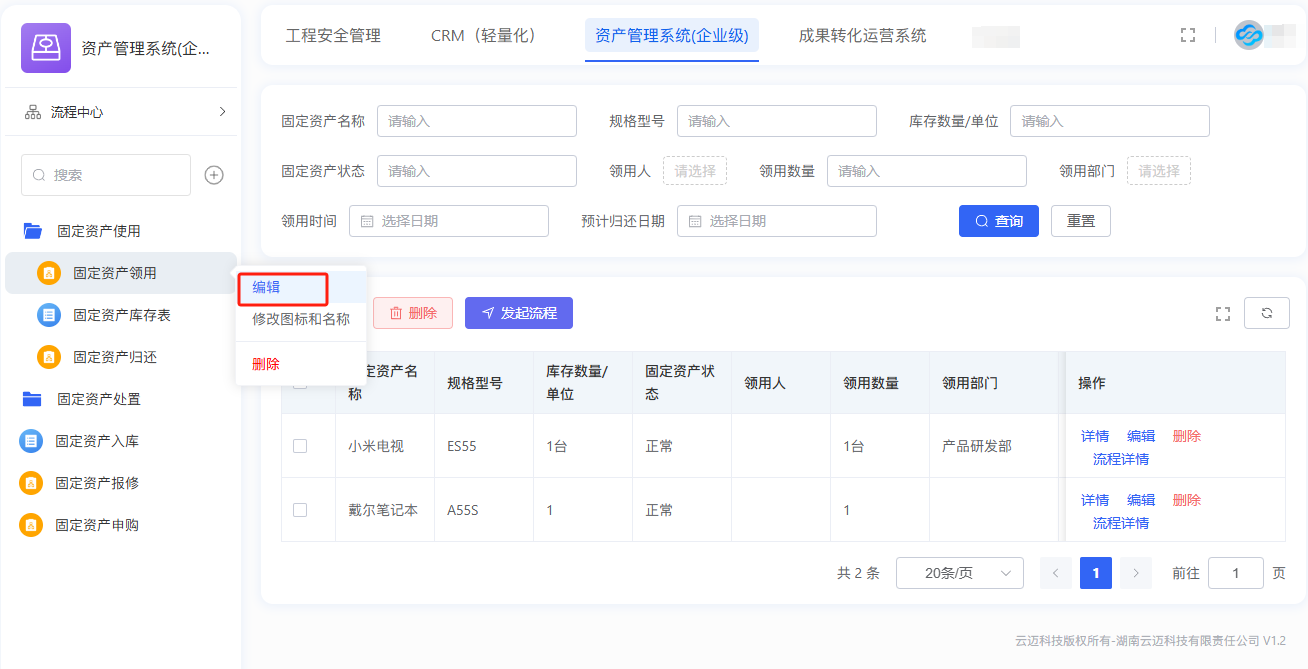Click the 固定资产名称 input field
Image resolution: width=1308 pixels, height=669 pixels.
point(476,121)
